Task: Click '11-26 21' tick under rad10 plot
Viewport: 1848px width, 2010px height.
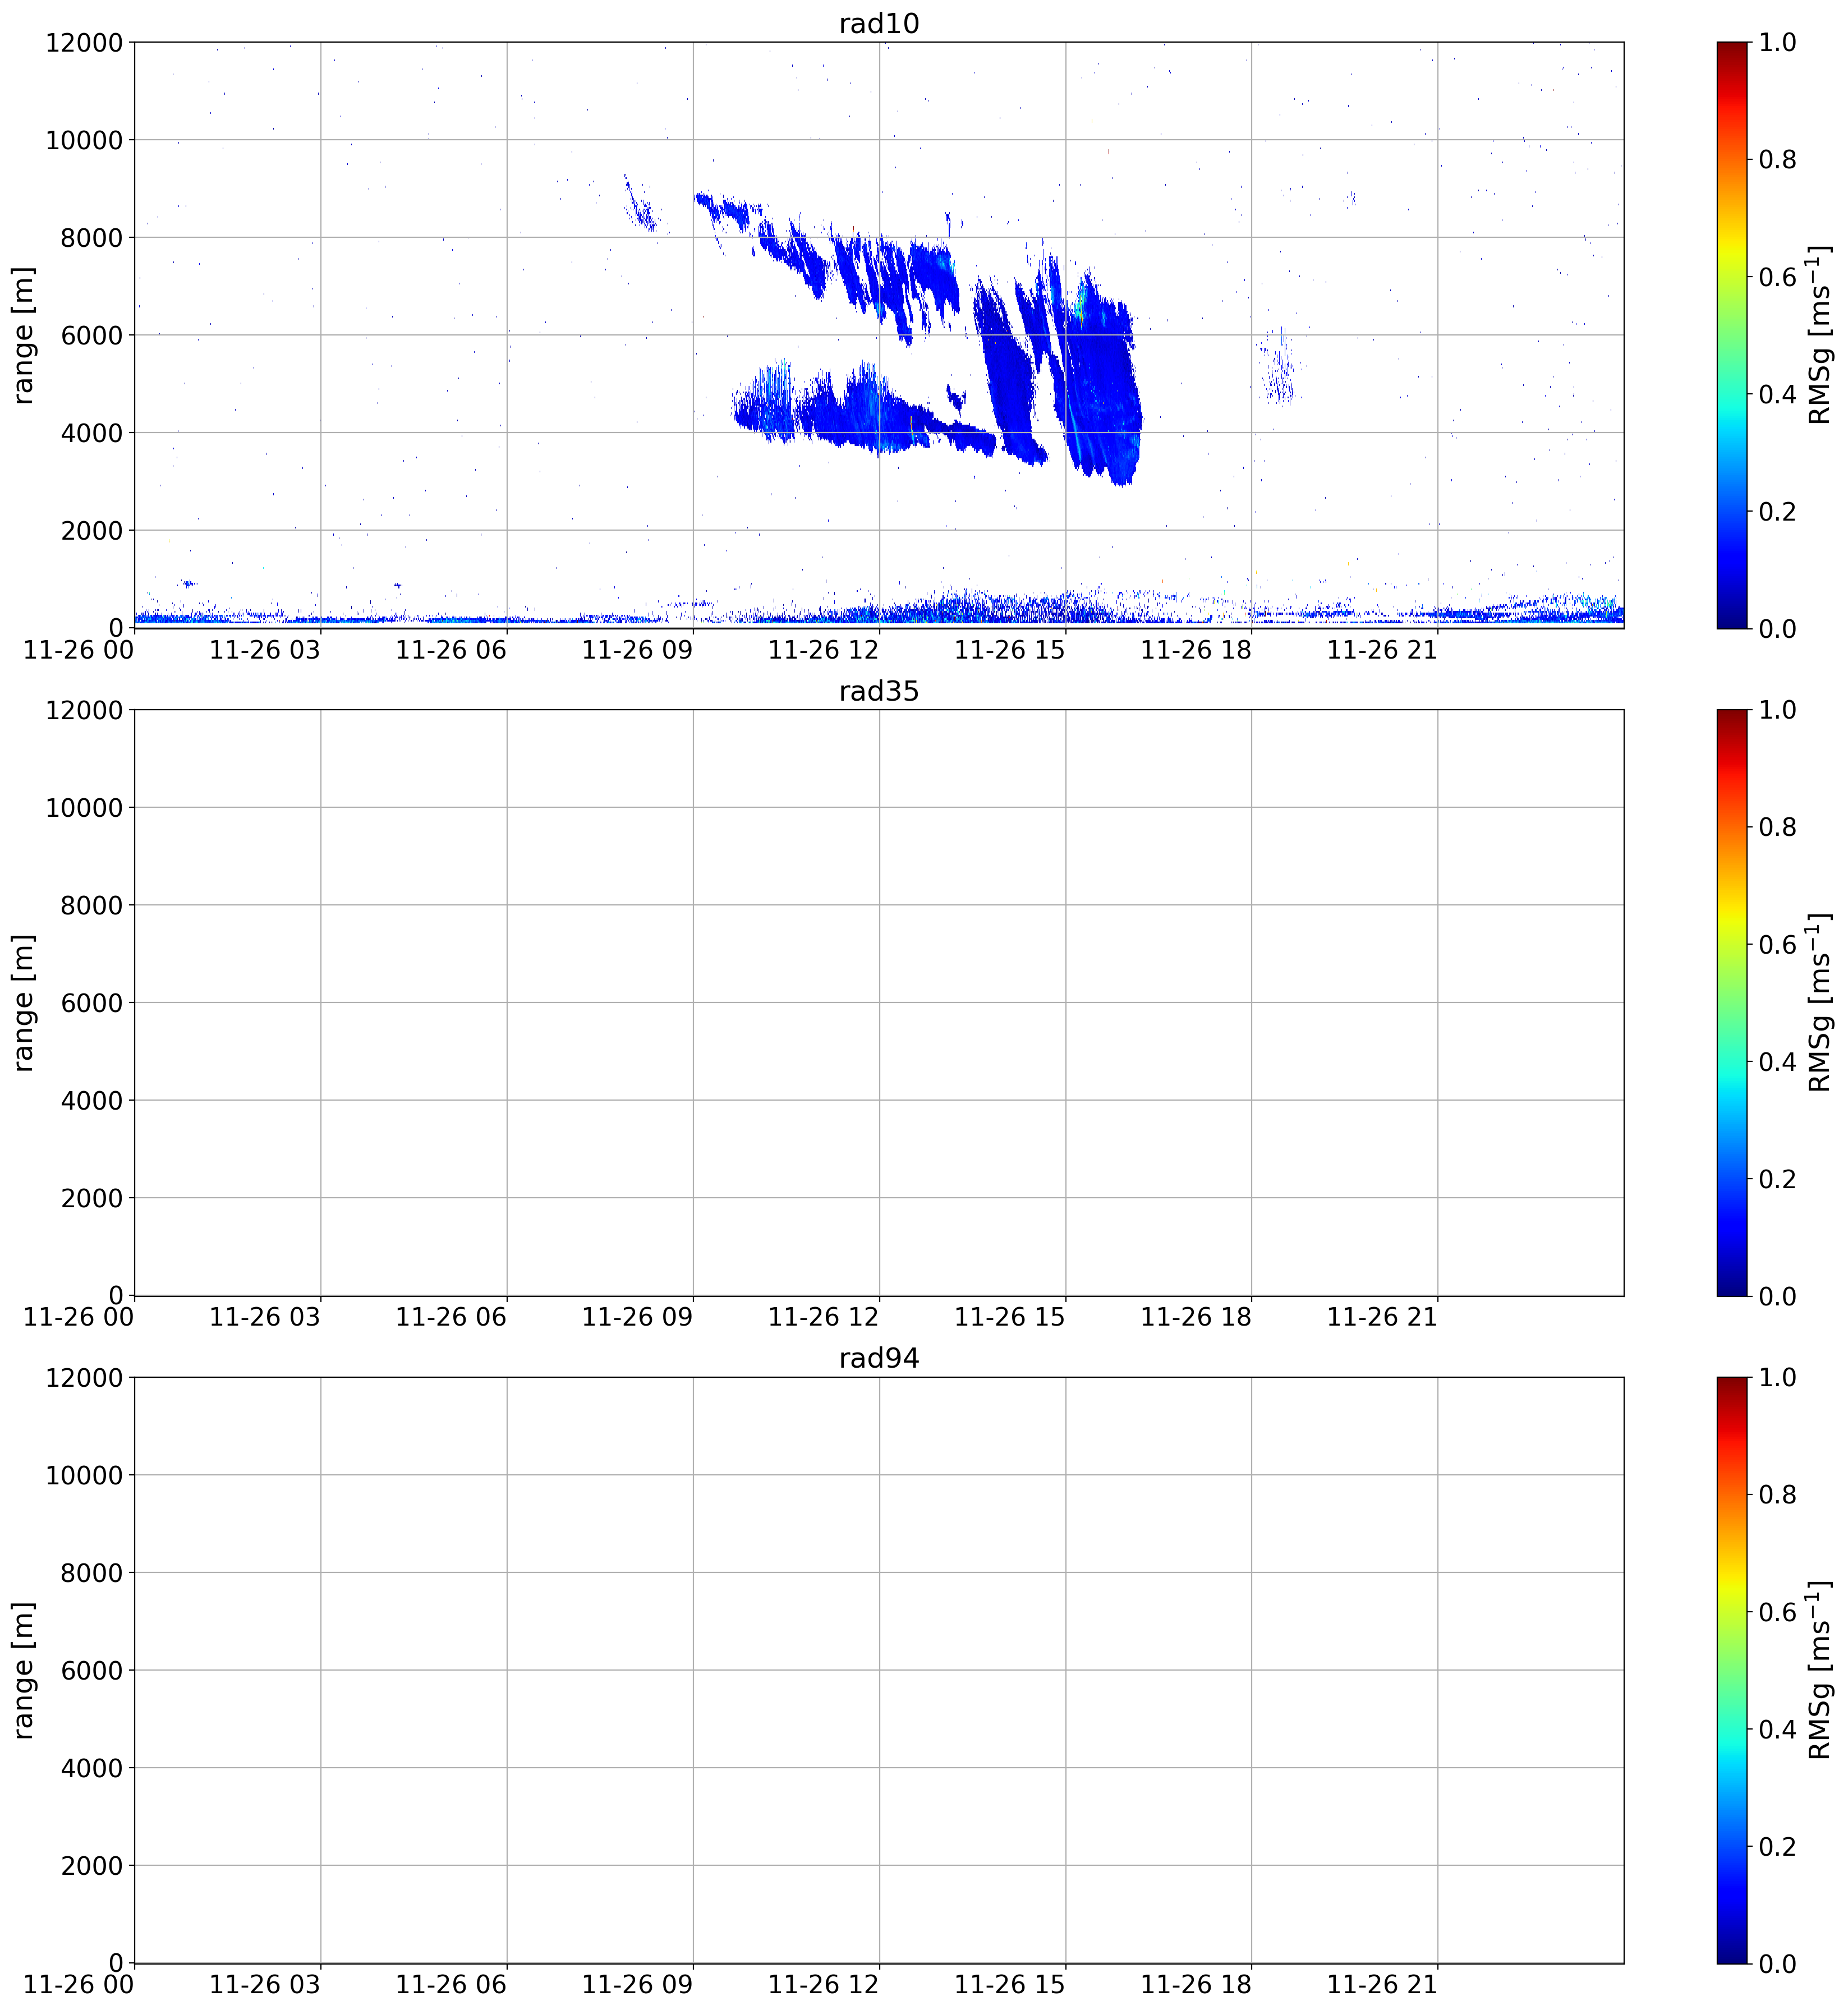Action: [1382, 650]
